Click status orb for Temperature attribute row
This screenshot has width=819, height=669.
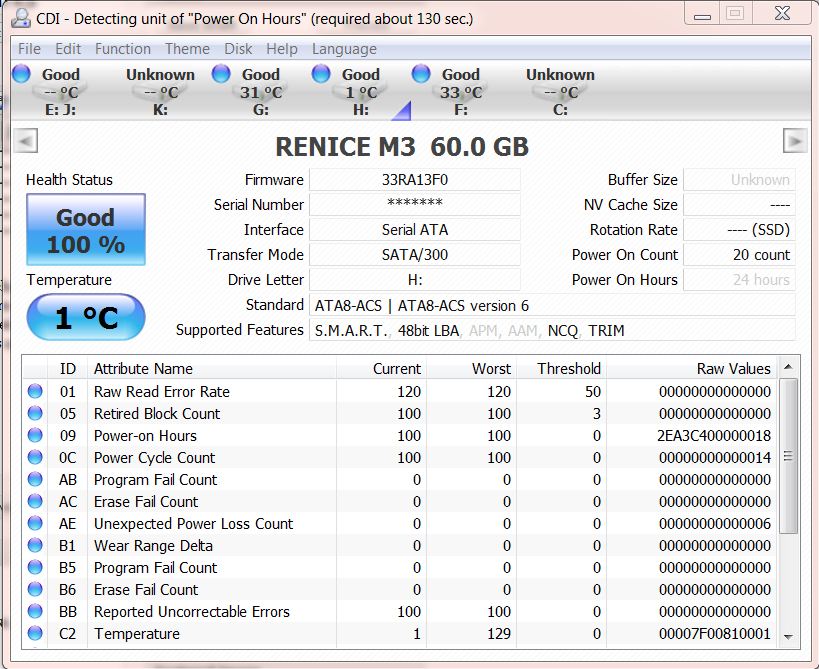36,634
